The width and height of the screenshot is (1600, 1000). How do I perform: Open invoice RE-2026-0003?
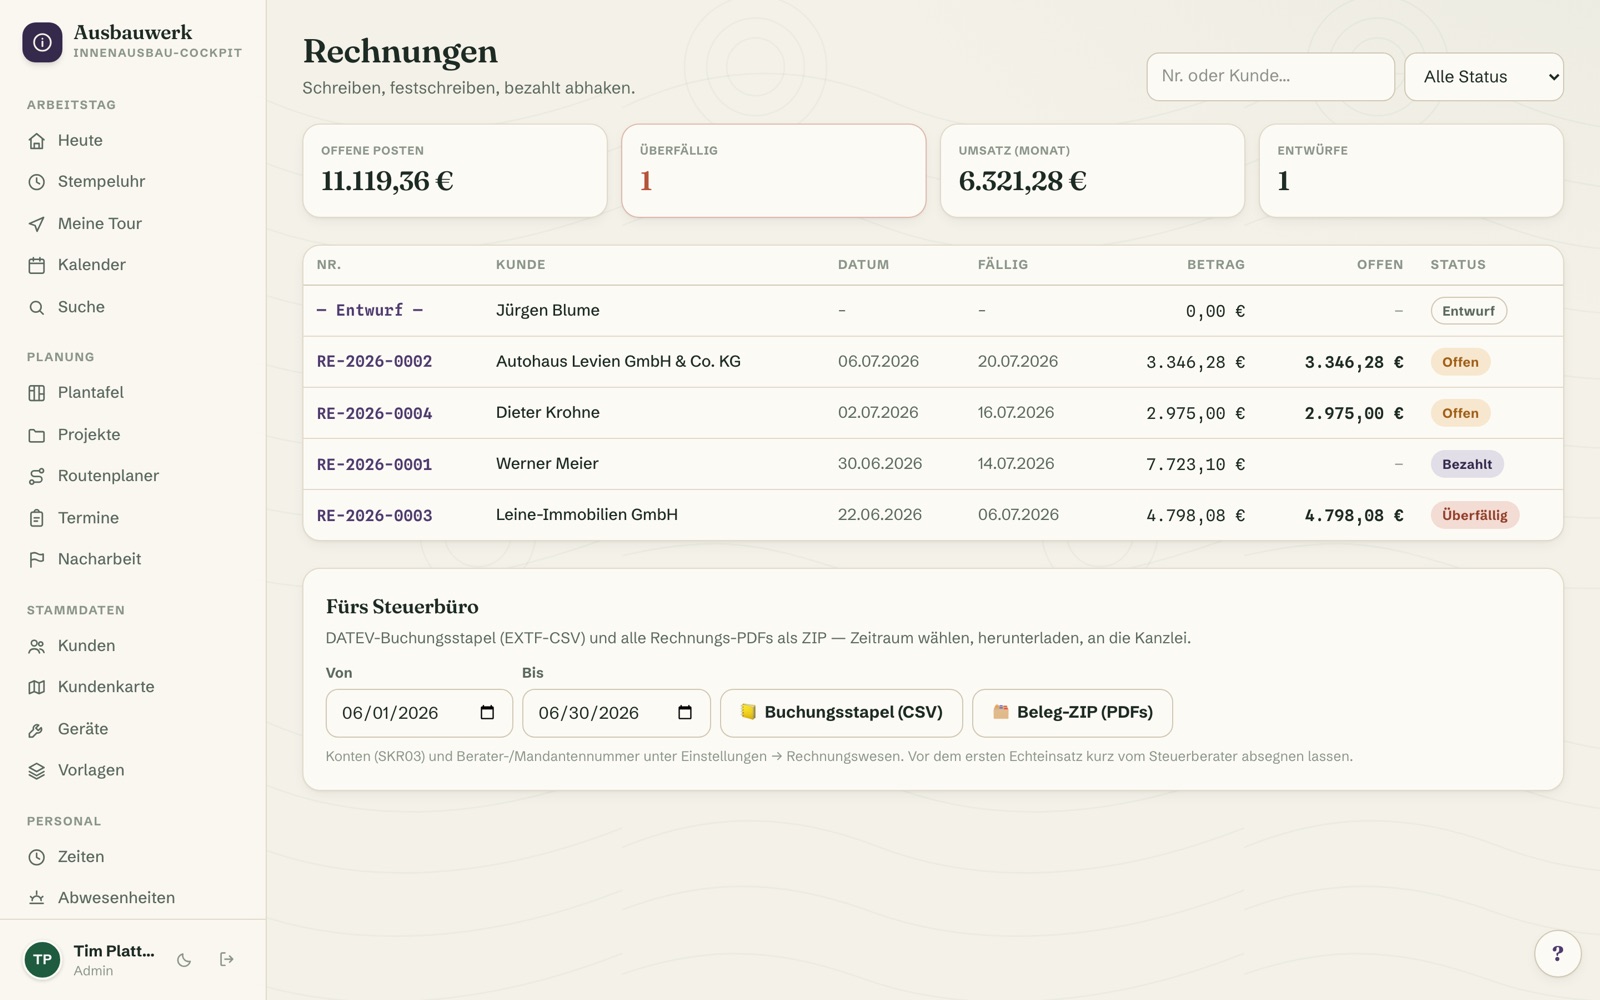click(x=374, y=516)
